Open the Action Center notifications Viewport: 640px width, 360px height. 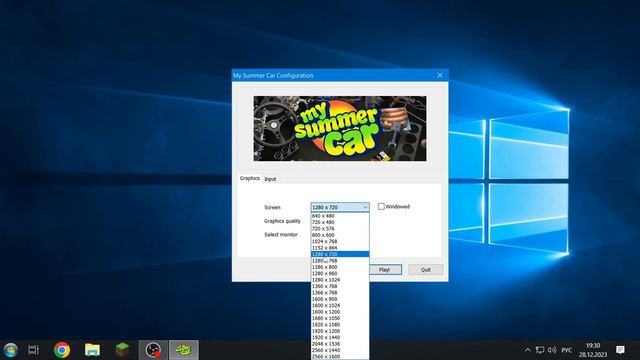tap(620, 350)
